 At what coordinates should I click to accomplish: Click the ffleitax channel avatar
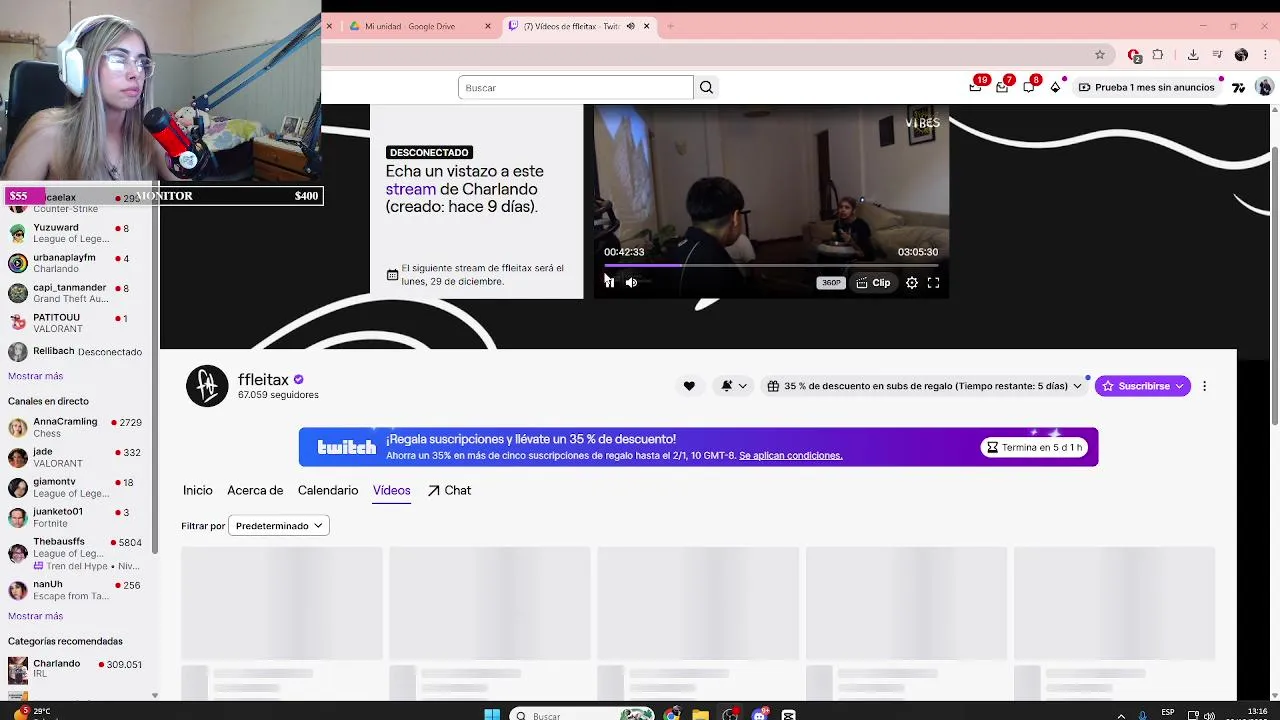(207, 386)
